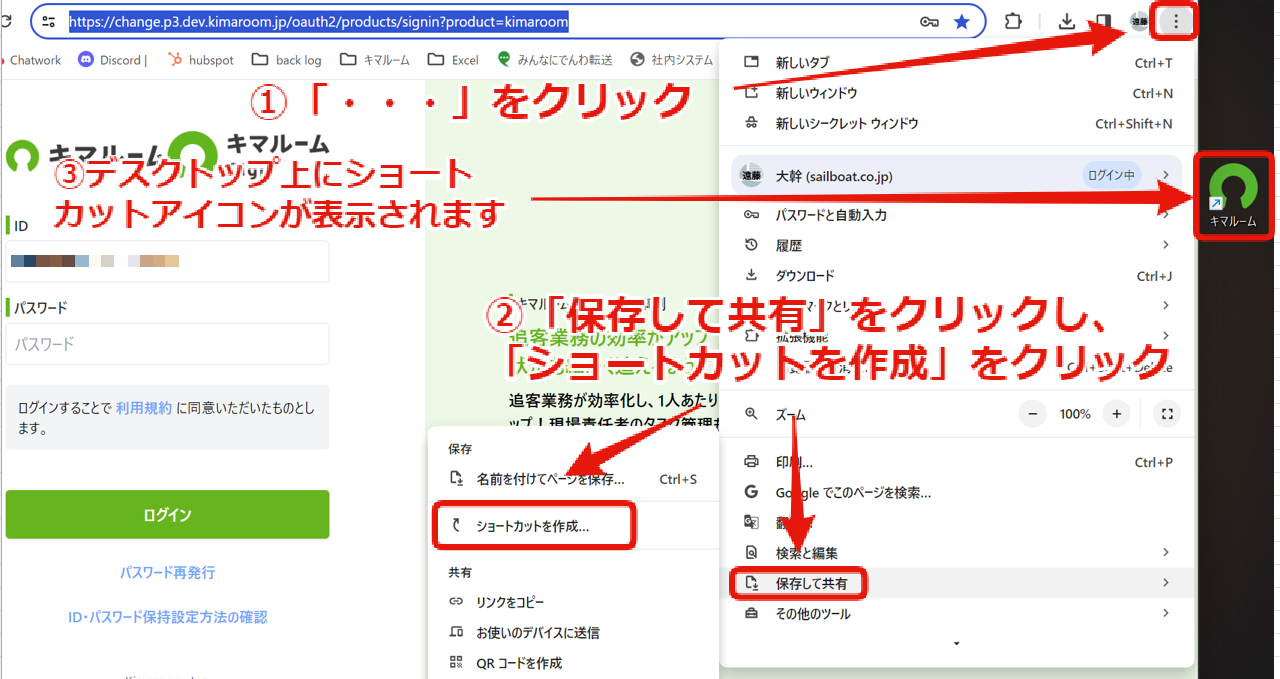Click the パスワード input field
Viewport: 1280px width, 679px height.
pyautogui.click(x=167, y=344)
